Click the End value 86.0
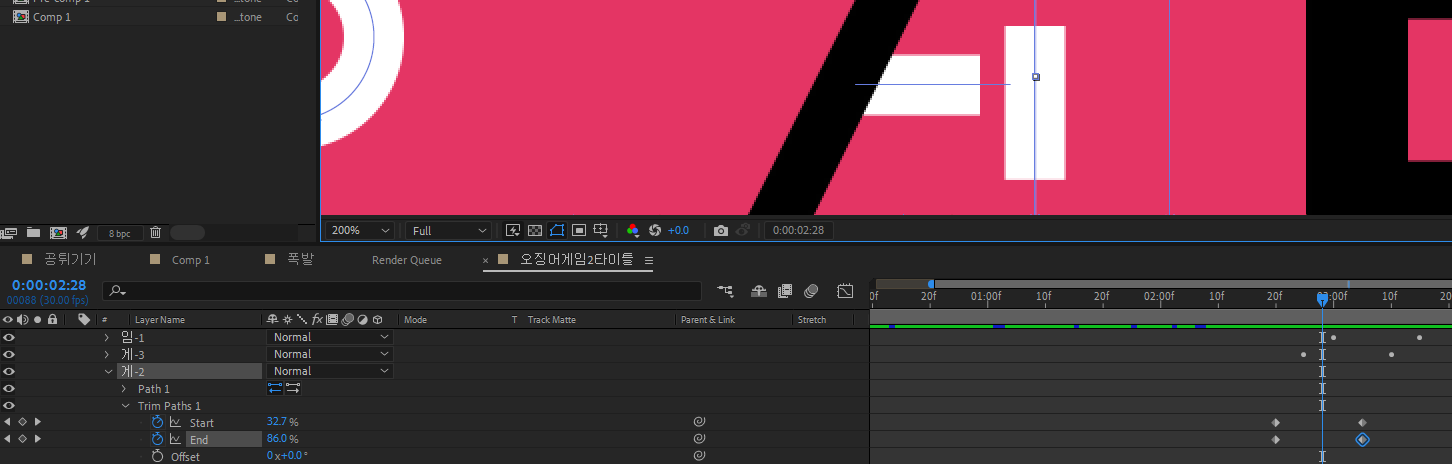 277,439
